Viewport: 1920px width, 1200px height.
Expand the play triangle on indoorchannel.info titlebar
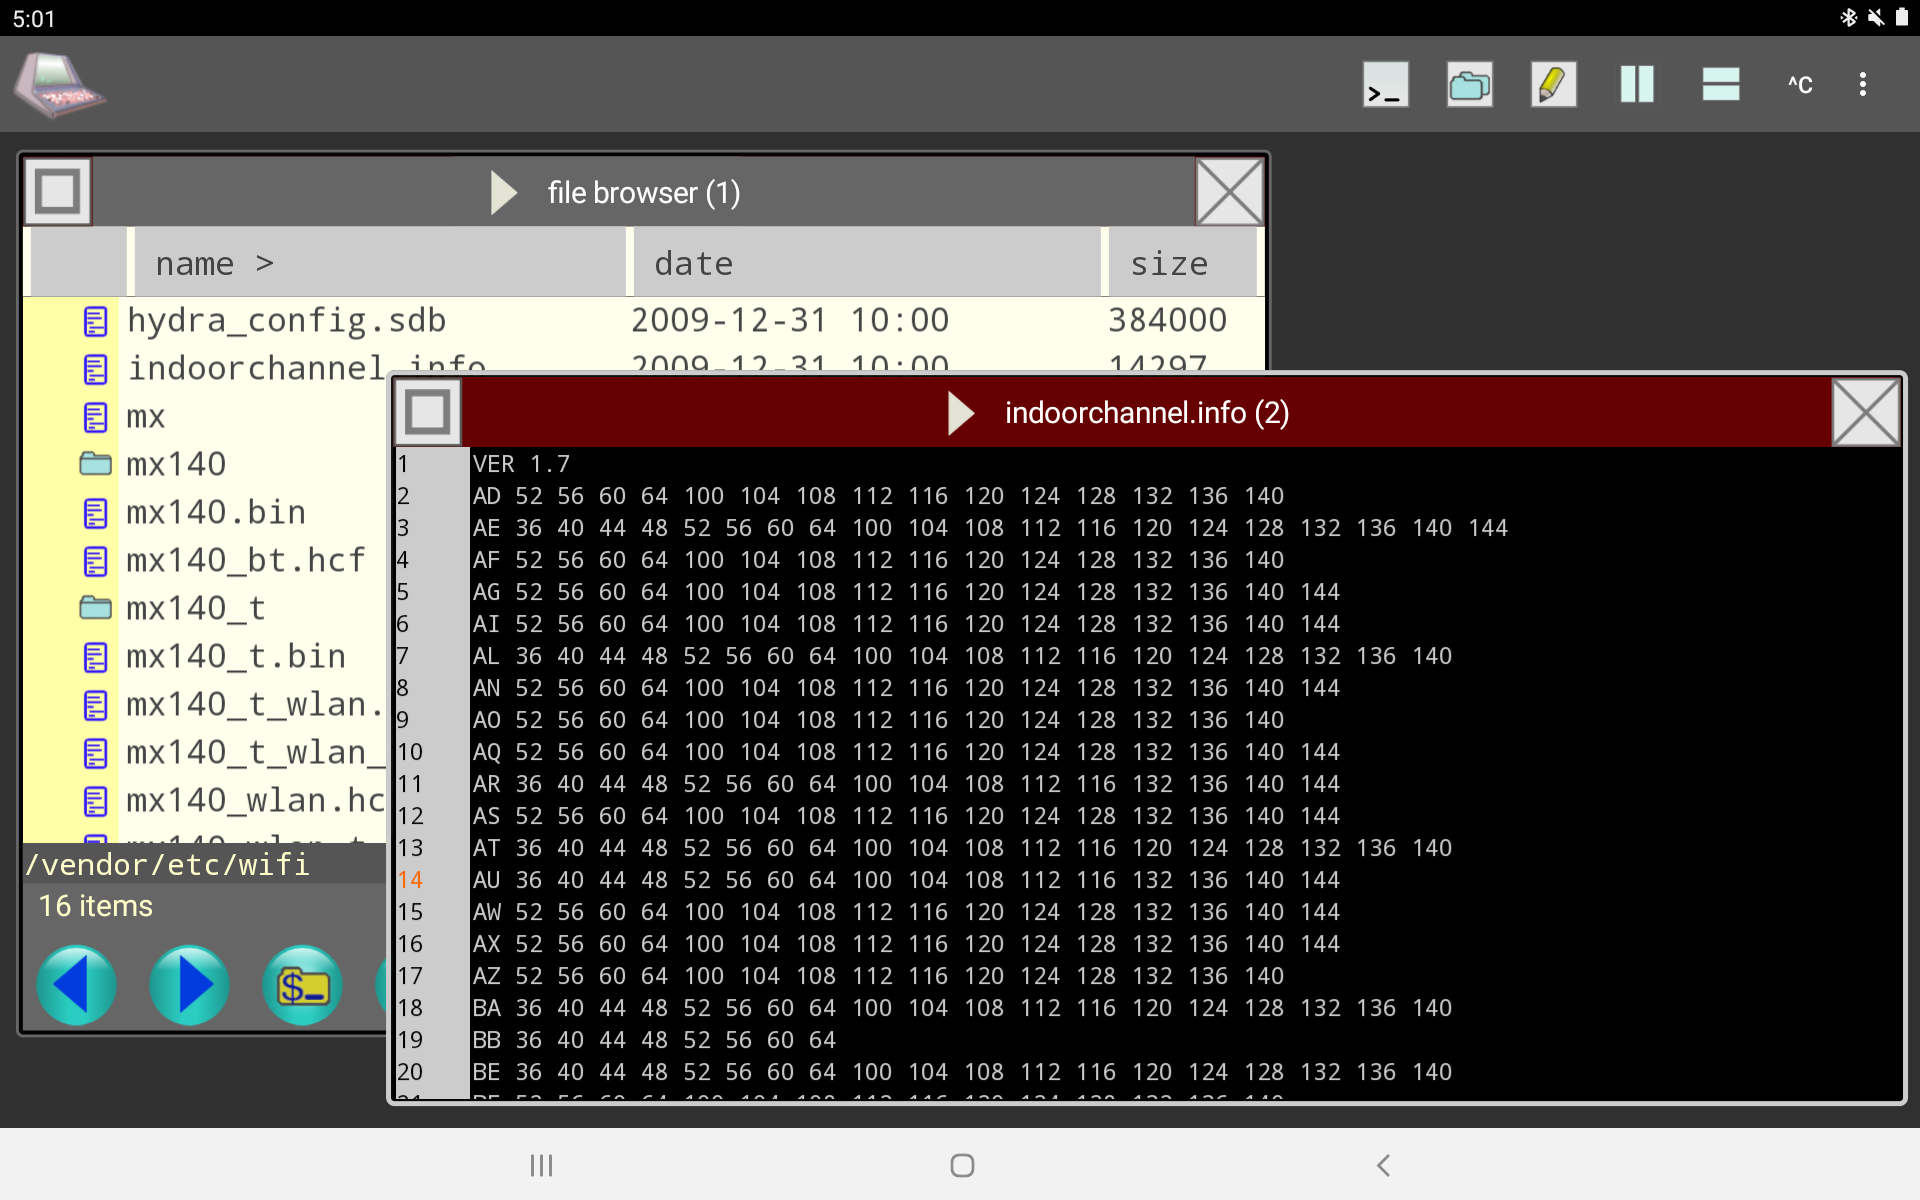(960, 413)
